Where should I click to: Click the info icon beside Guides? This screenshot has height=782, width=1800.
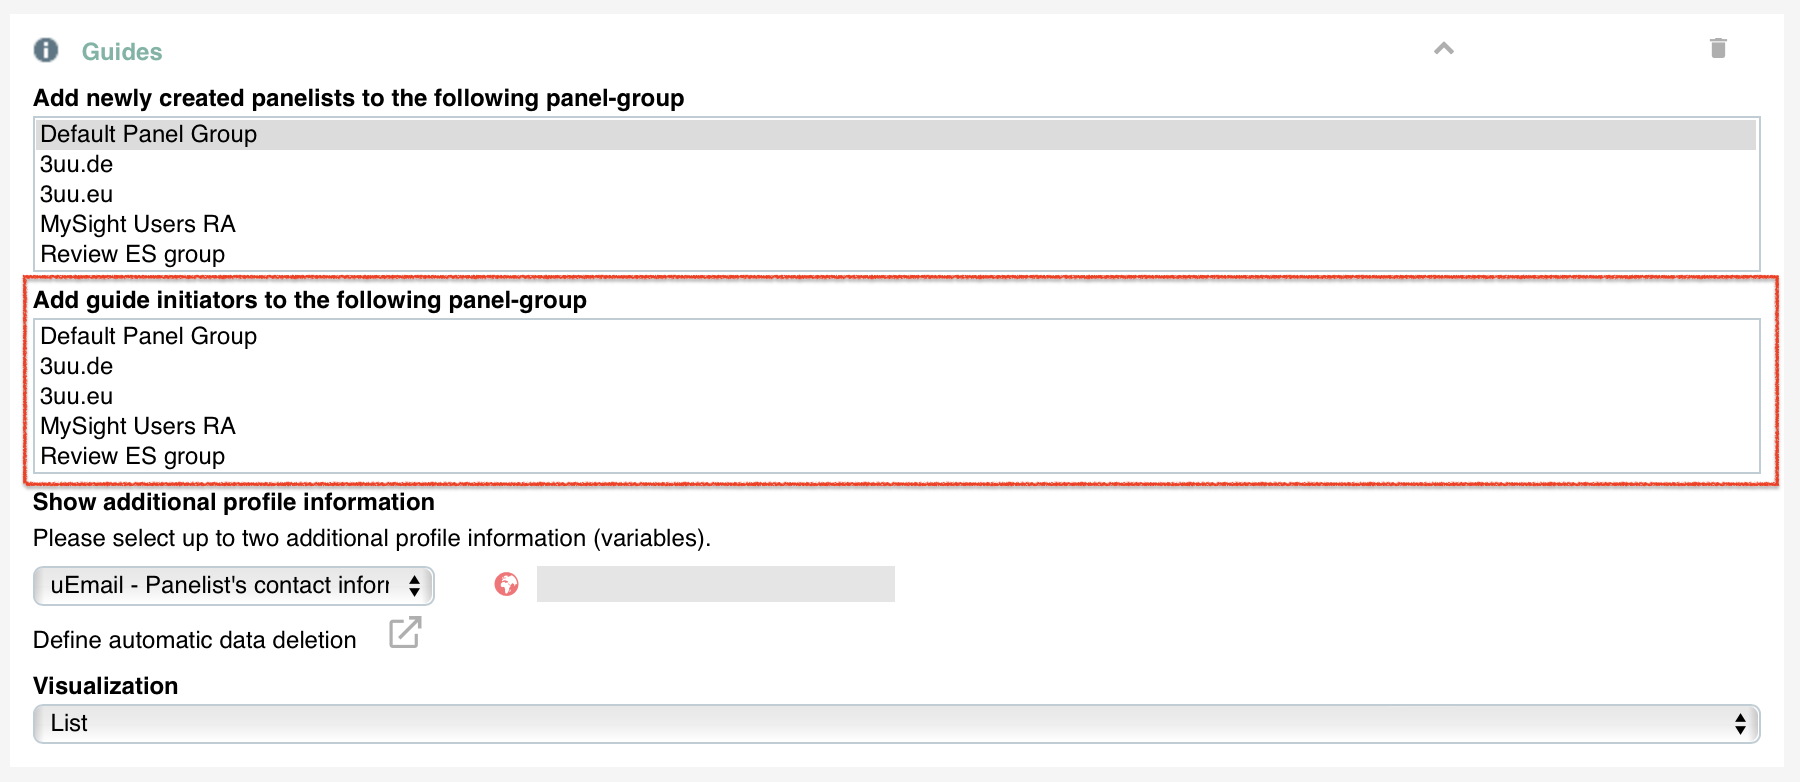click(x=46, y=50)
